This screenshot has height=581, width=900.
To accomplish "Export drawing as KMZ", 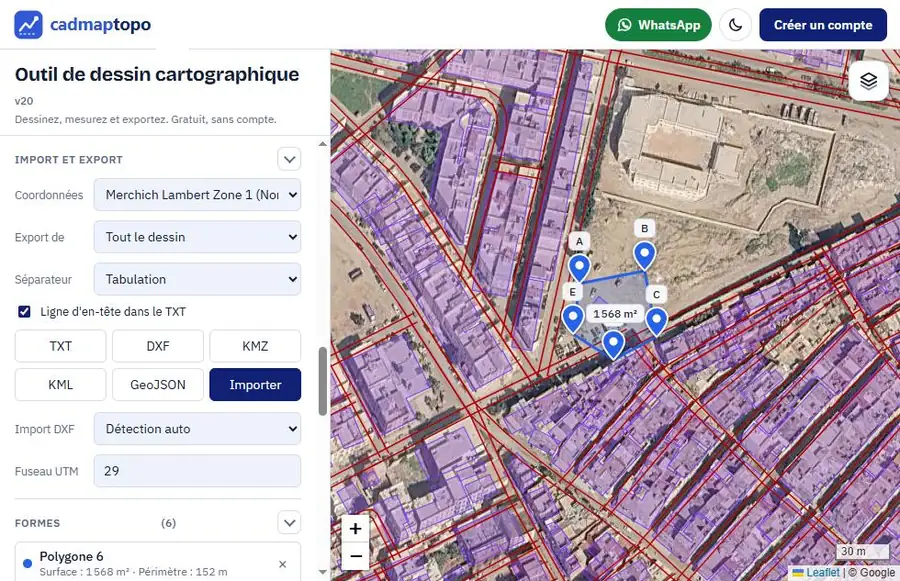I will tap(255, 346).
